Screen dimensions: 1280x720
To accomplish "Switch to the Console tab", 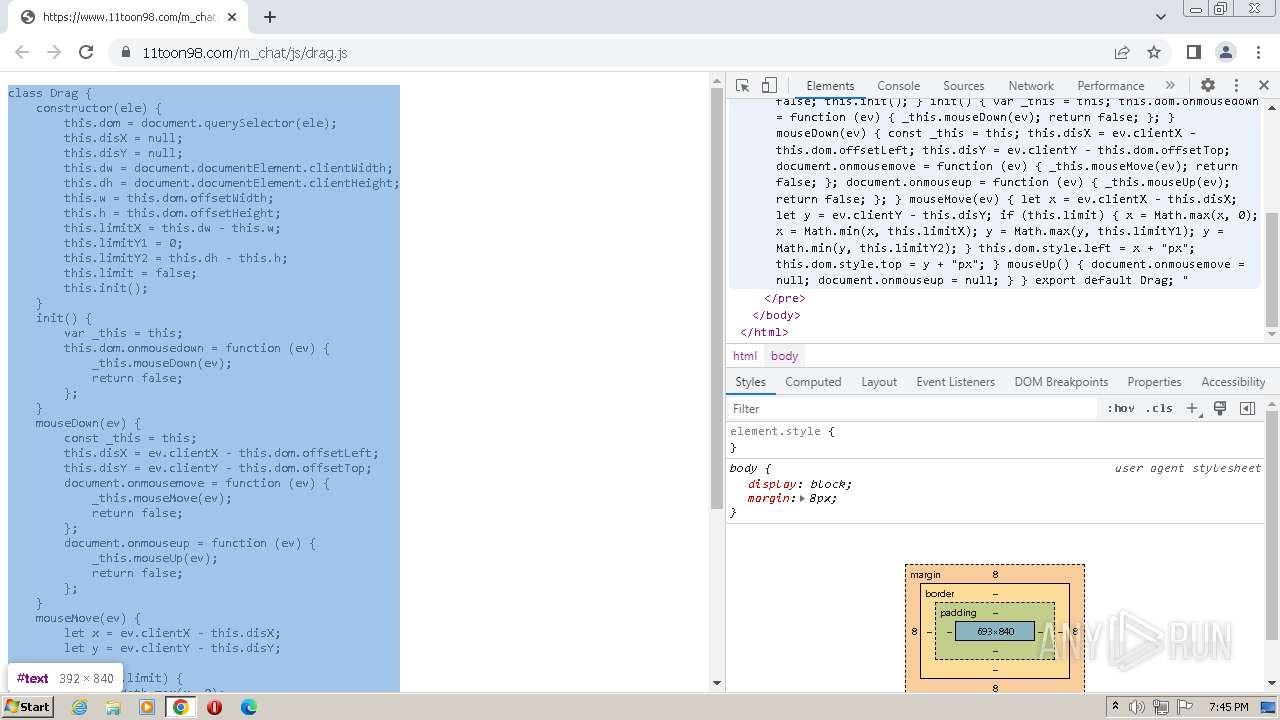I will (x=898, y=86).
